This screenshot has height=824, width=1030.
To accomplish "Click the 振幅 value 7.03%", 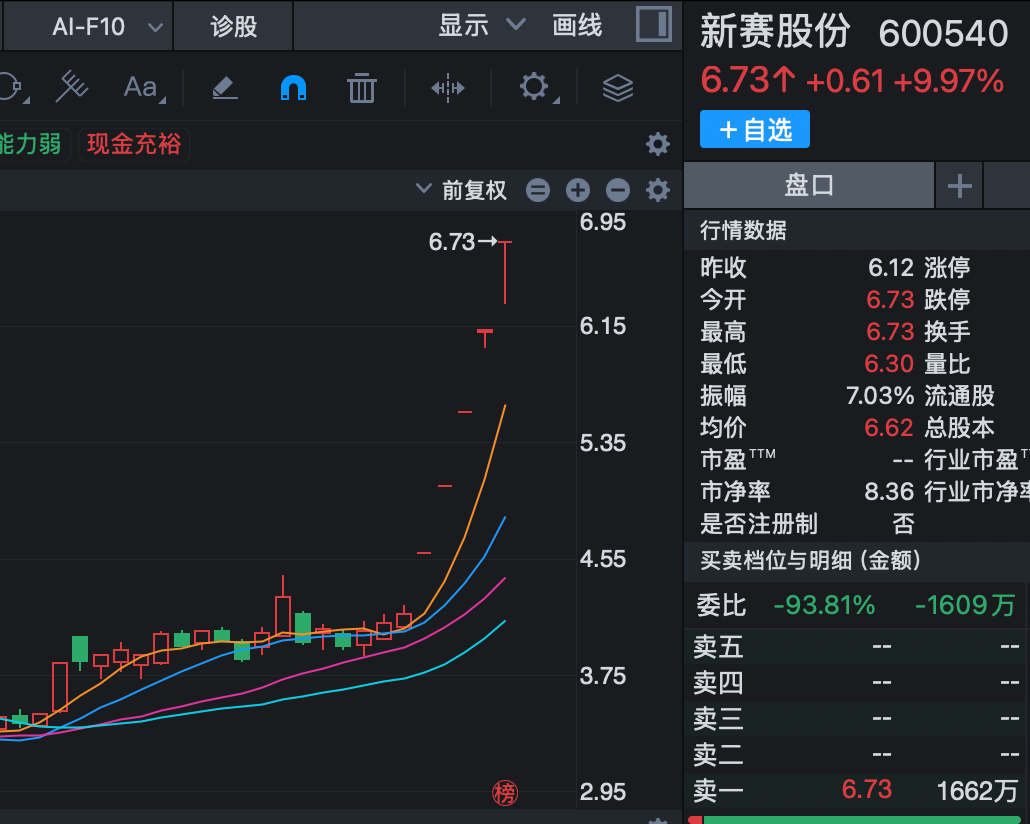I will point(880,396).
